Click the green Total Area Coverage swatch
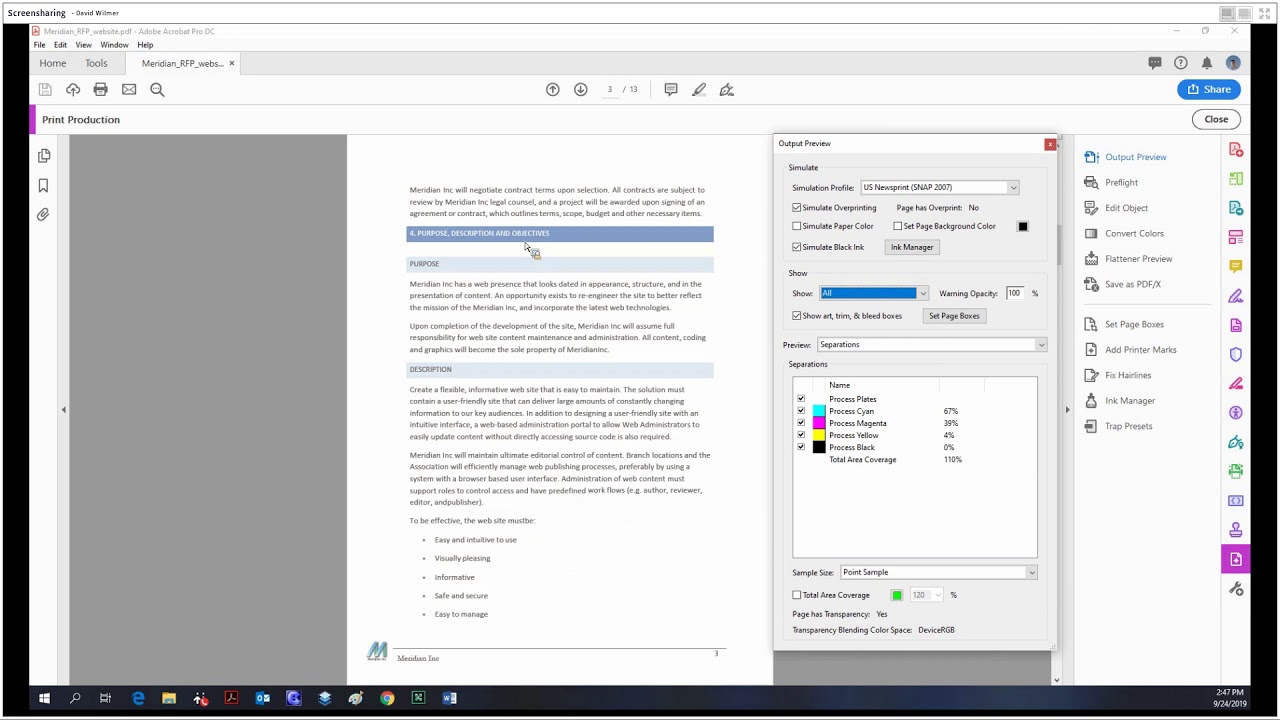 [x=897, y=595]
